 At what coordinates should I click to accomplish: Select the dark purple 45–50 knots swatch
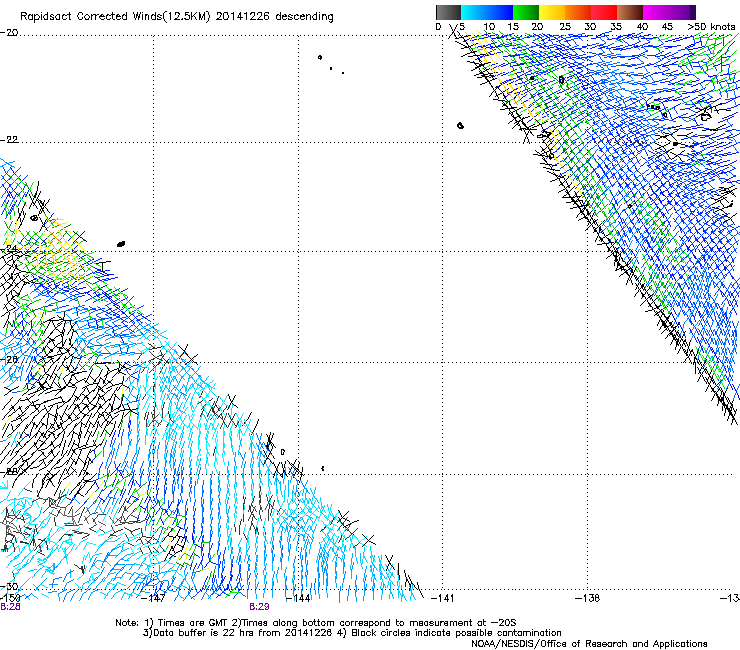pyautogui.click(x=682, y=12)
